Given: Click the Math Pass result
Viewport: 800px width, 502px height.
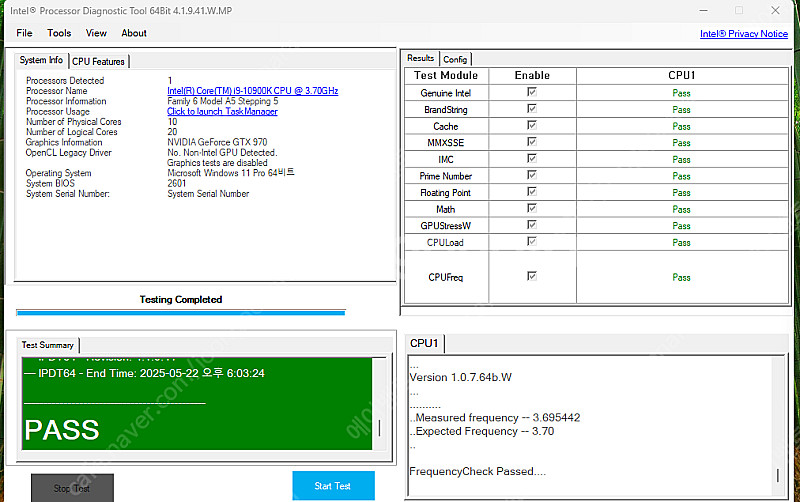Looking at the screenshot, I should tap(681, 210).
